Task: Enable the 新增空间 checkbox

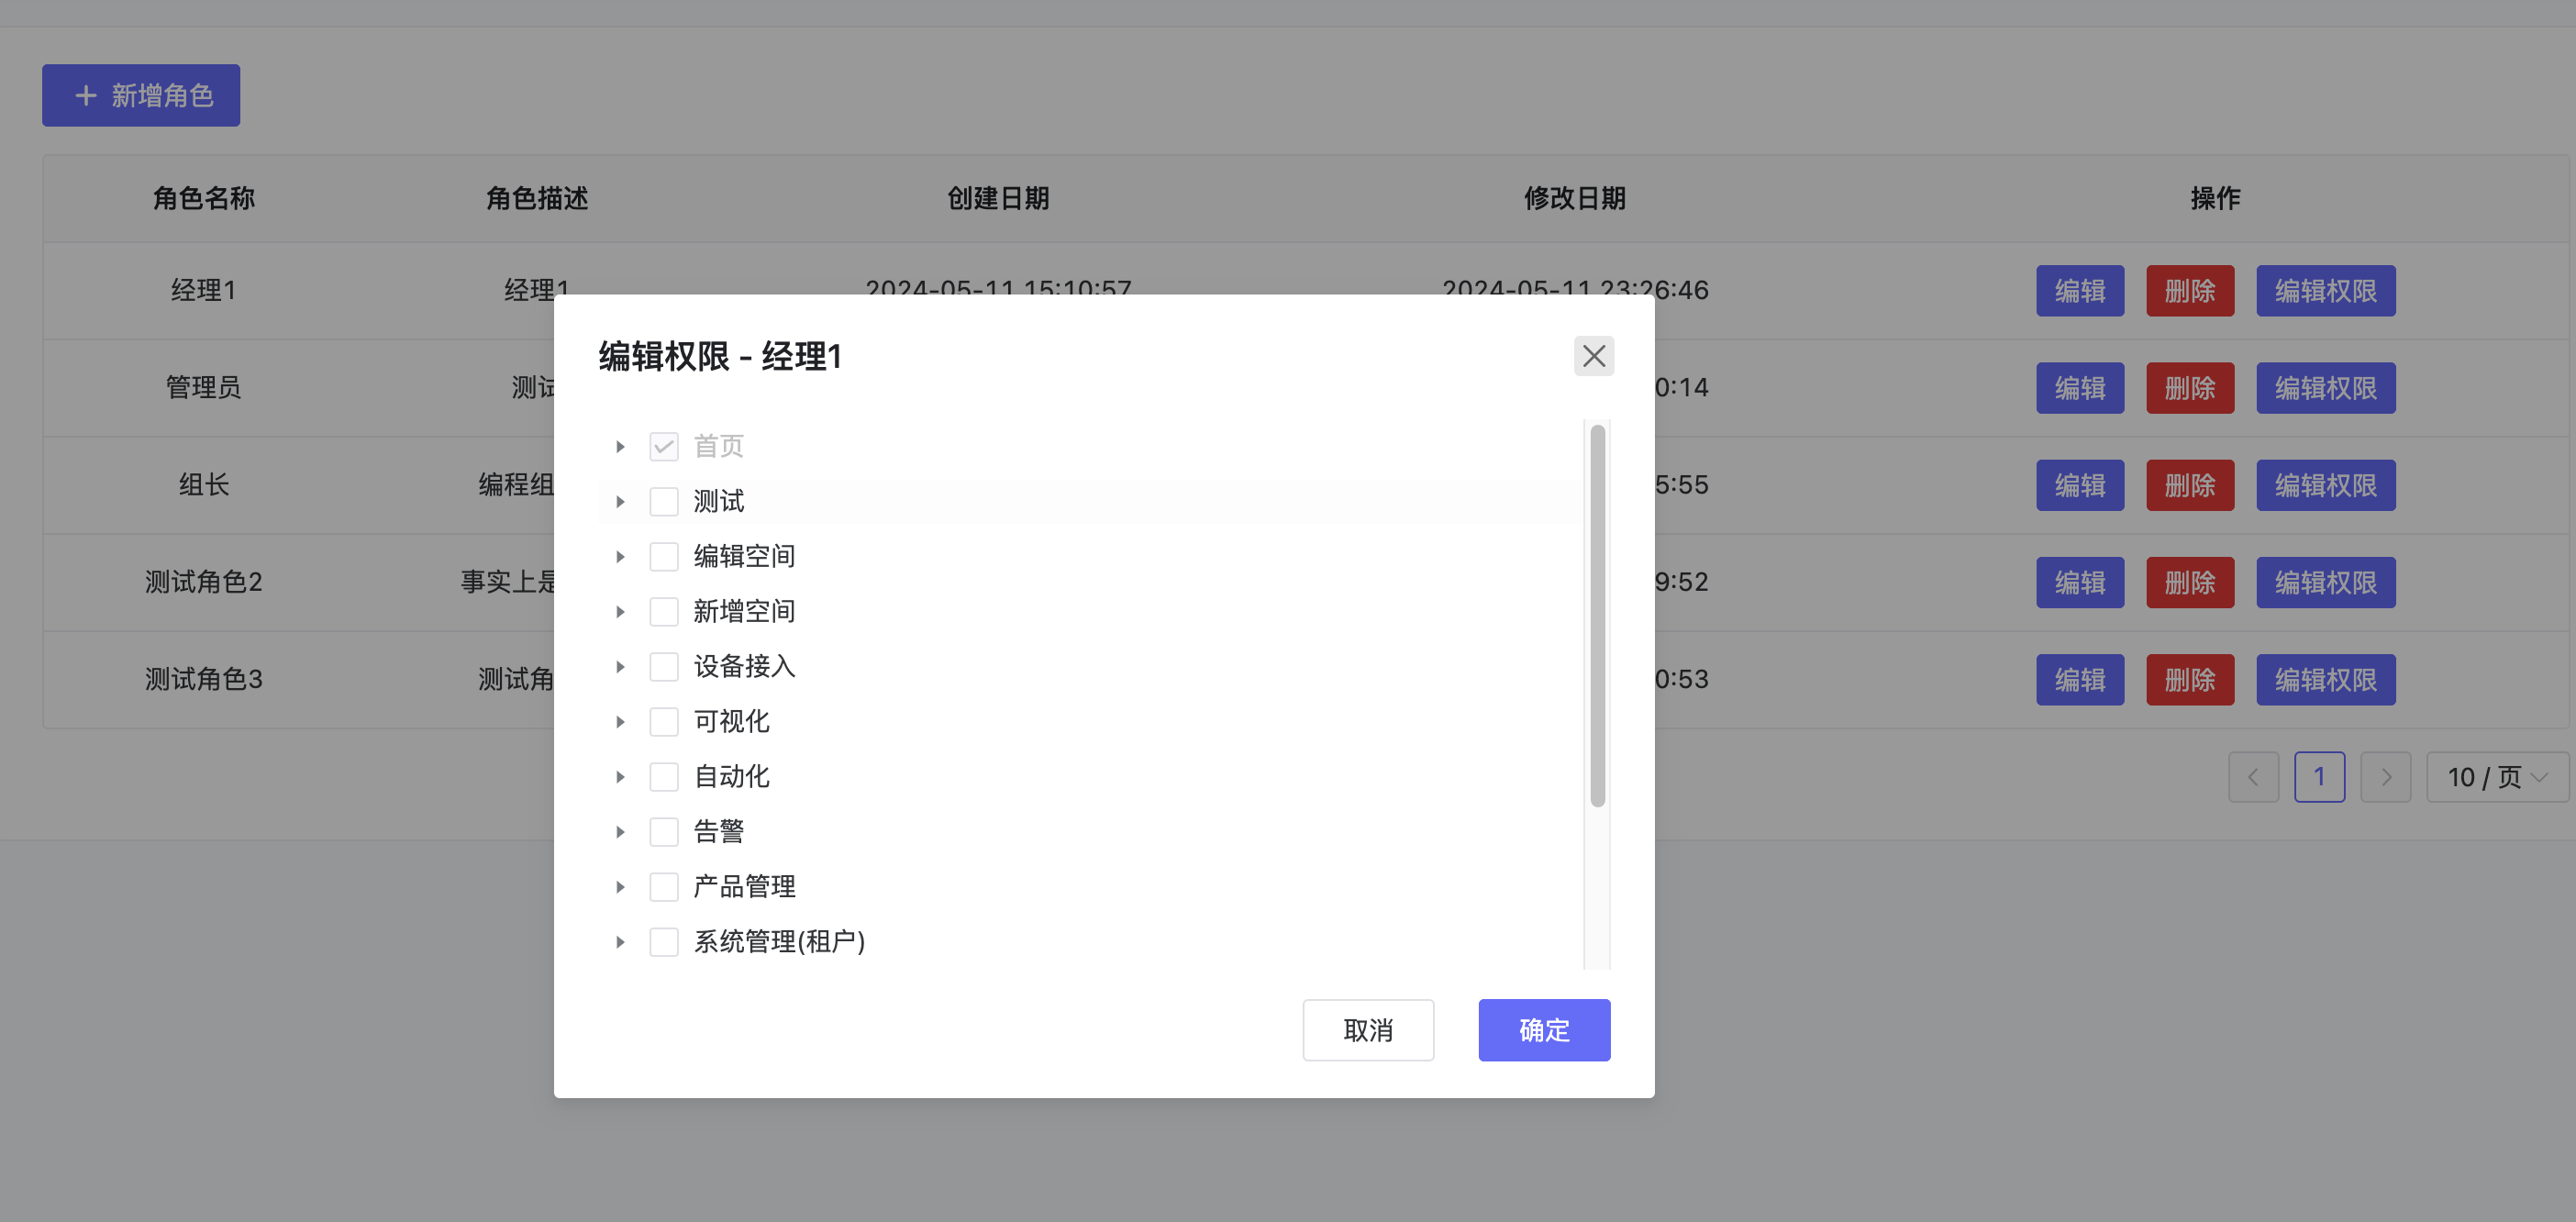Action: point(663,611)
